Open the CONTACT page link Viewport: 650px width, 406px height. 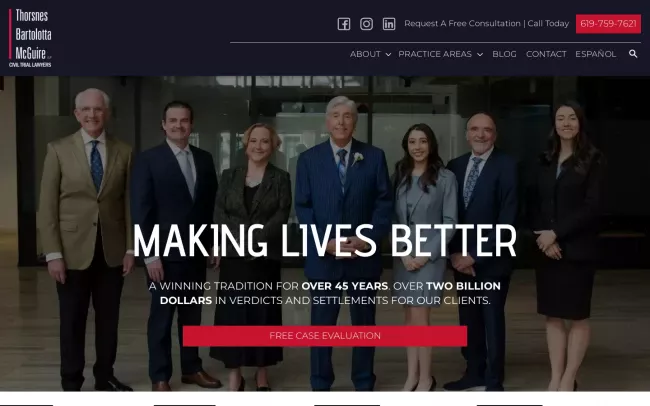coord(546,54)
